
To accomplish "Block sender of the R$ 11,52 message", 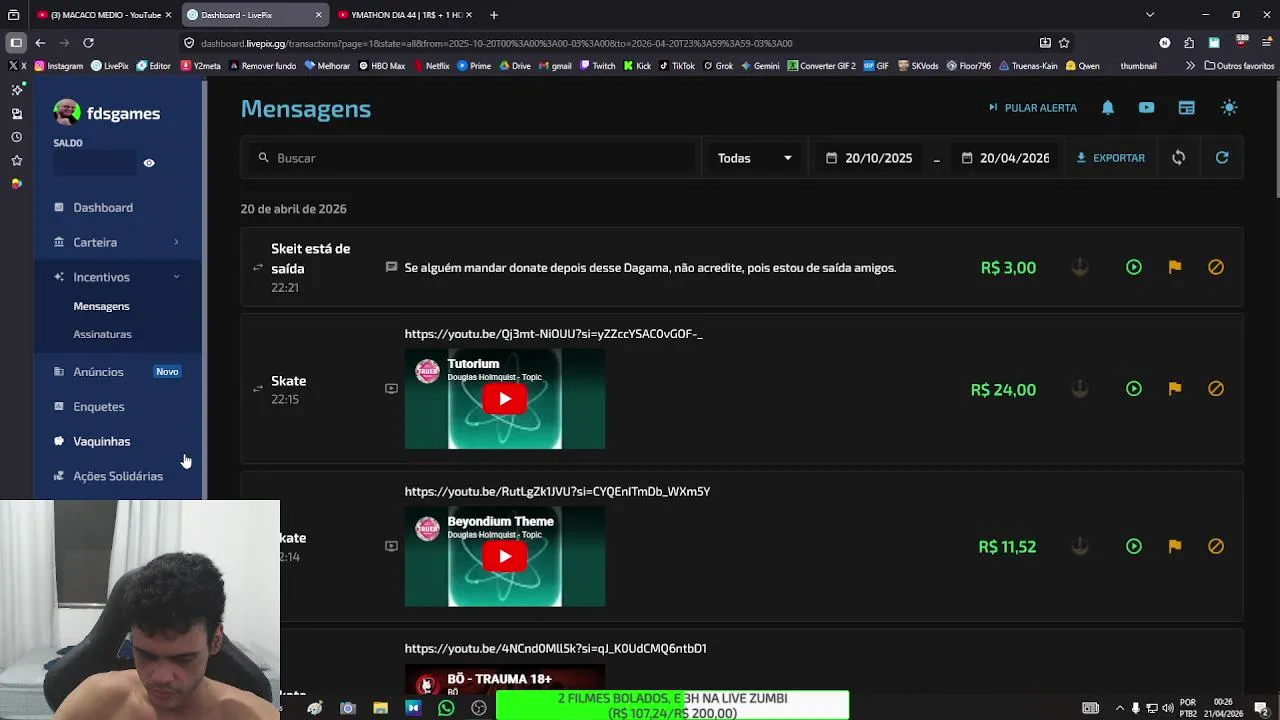I will pyautogui.click(x=1216, y=547).
